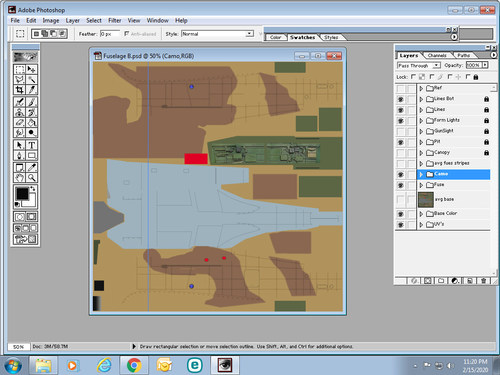Click the foreground color swatch
This screenshot has height=375, width=500.
tap(22, 193)
